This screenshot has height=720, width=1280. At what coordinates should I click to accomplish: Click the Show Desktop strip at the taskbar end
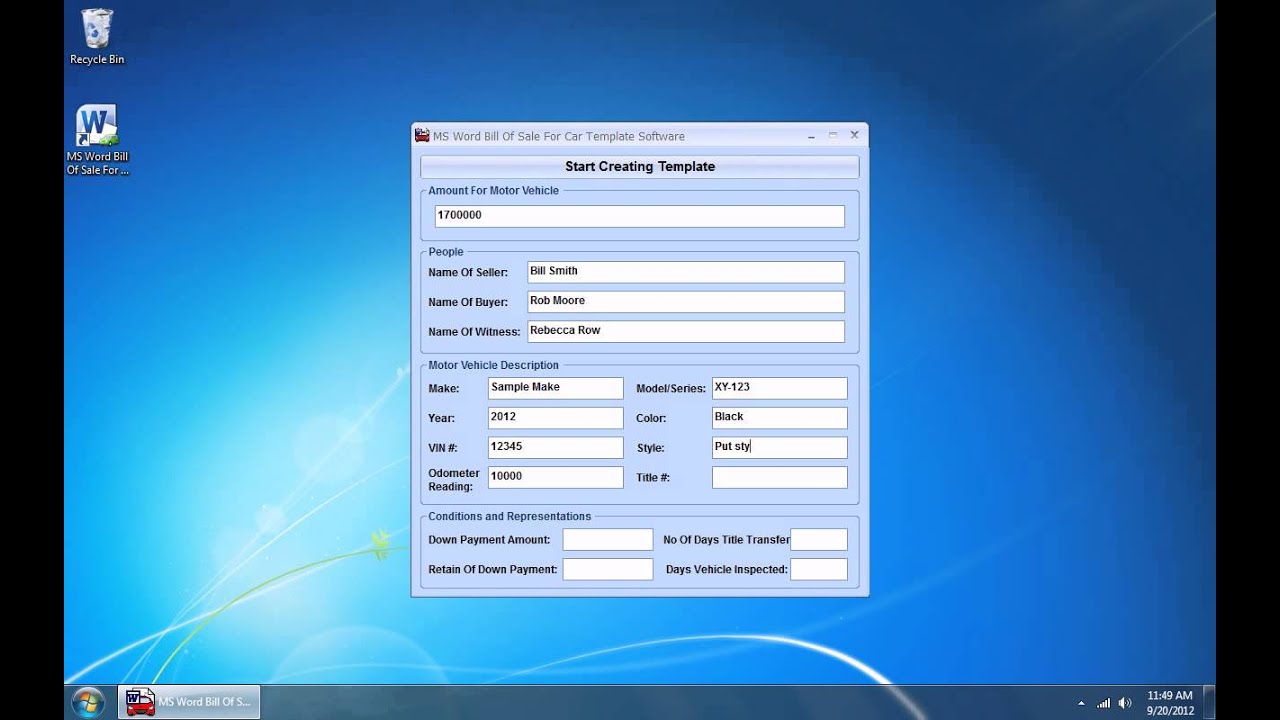1209,702
